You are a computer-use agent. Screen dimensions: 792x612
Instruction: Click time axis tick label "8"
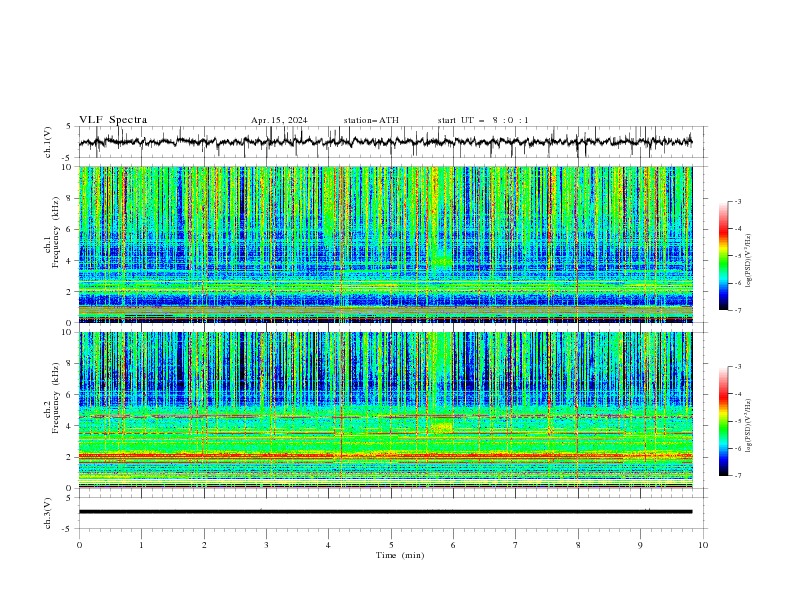coord(578,545)
